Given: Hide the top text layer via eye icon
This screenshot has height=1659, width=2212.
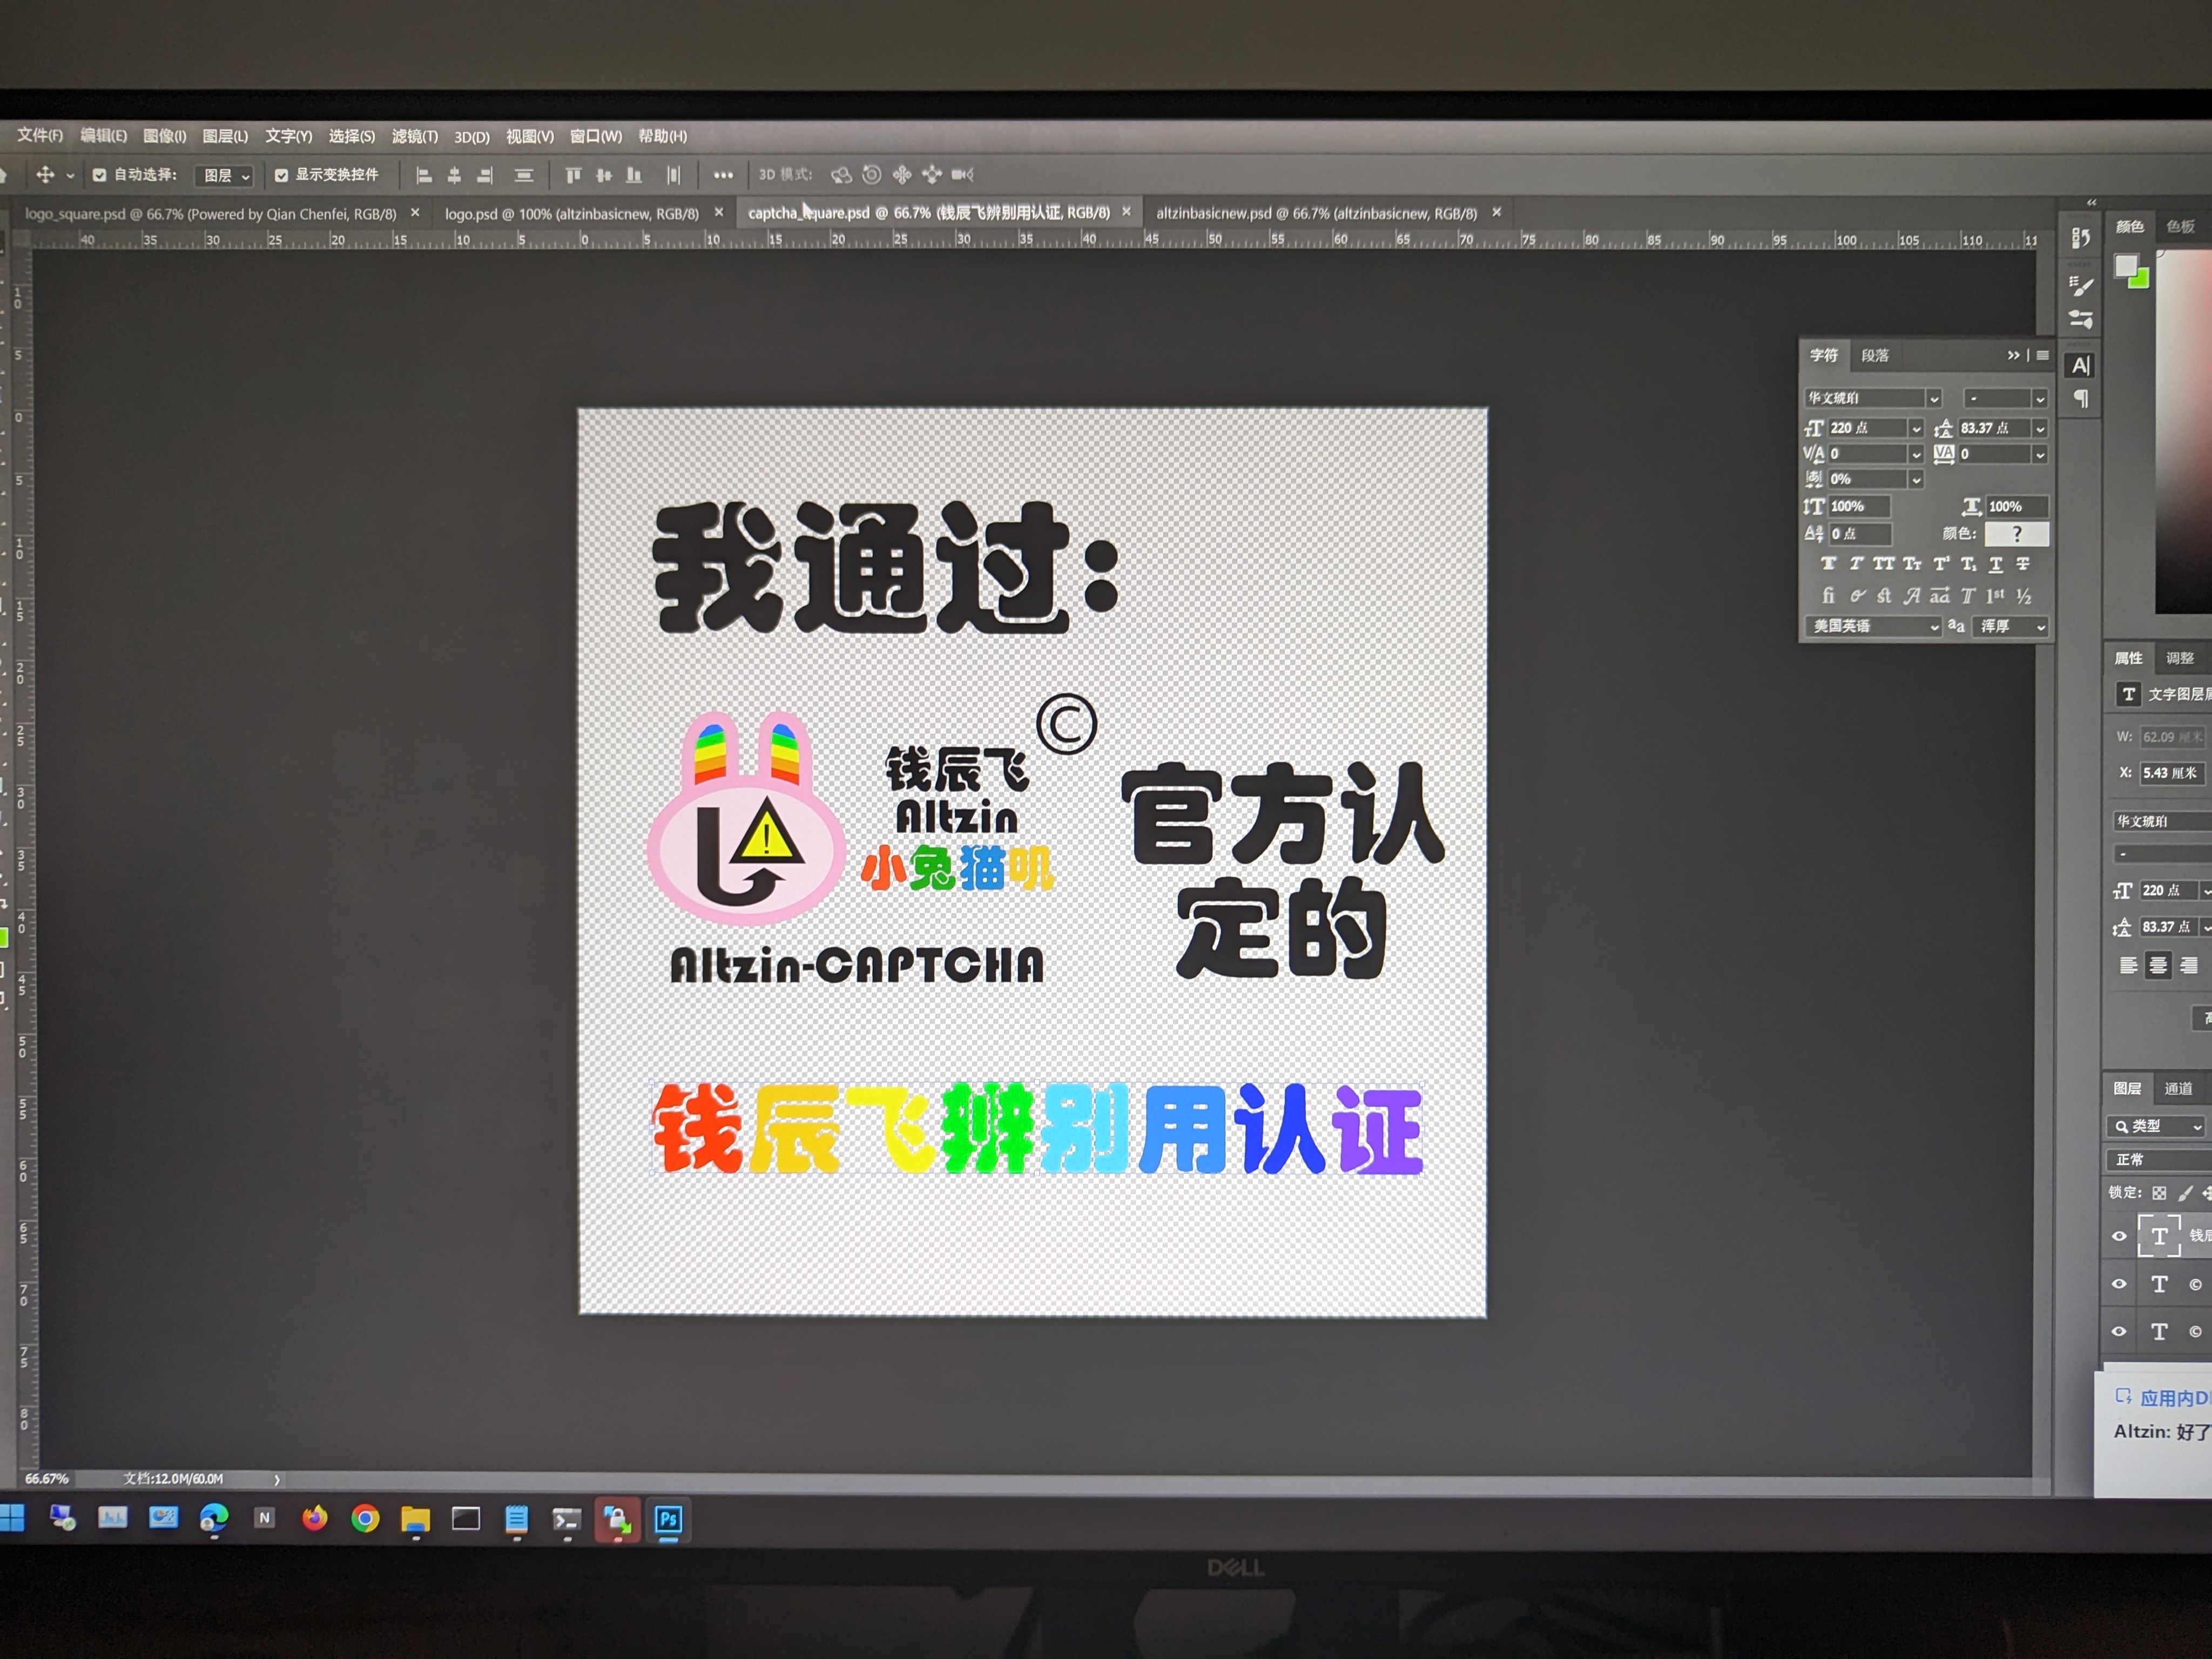Looking at the screenshot, I should 2119,1236.
